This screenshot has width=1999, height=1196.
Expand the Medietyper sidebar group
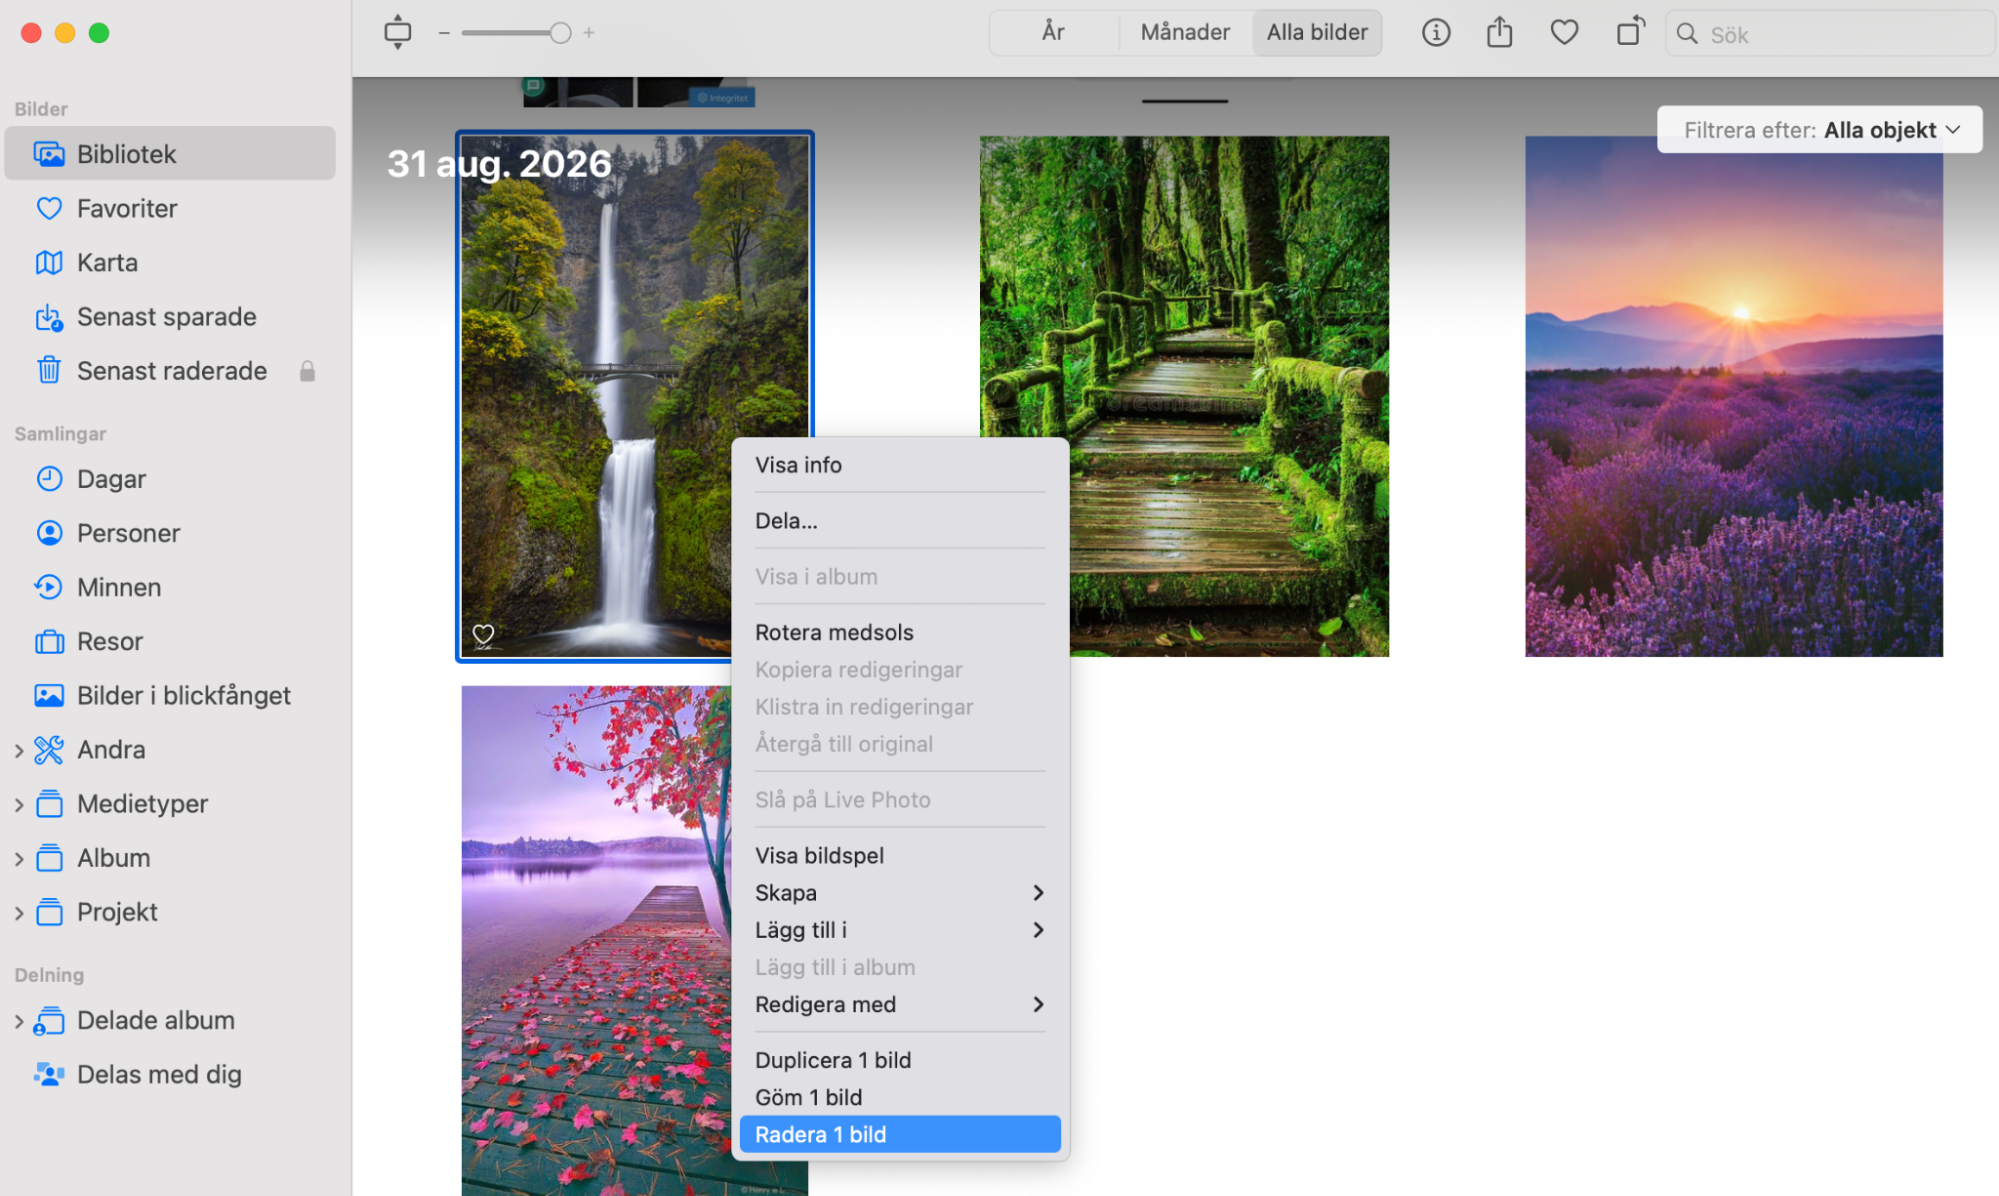tap(19, 804)
